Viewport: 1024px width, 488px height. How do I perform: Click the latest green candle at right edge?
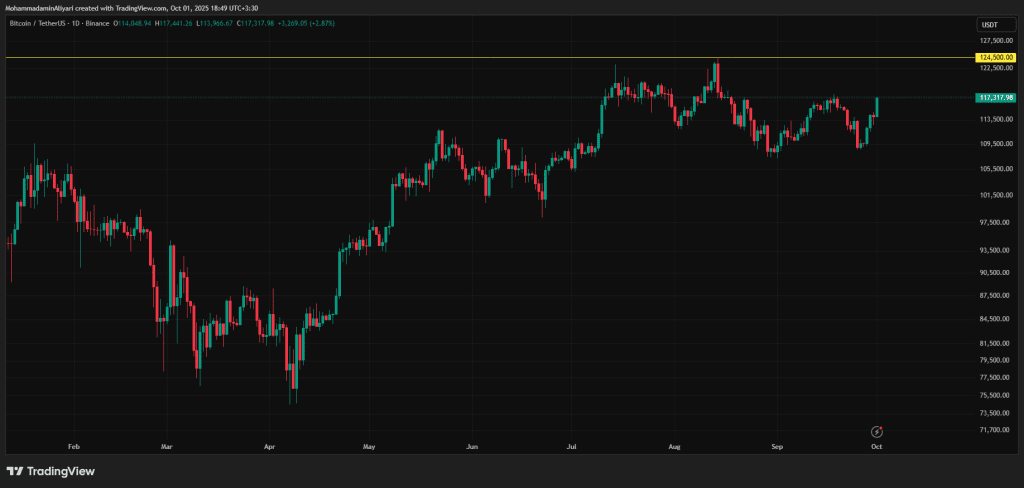[877, 106]
